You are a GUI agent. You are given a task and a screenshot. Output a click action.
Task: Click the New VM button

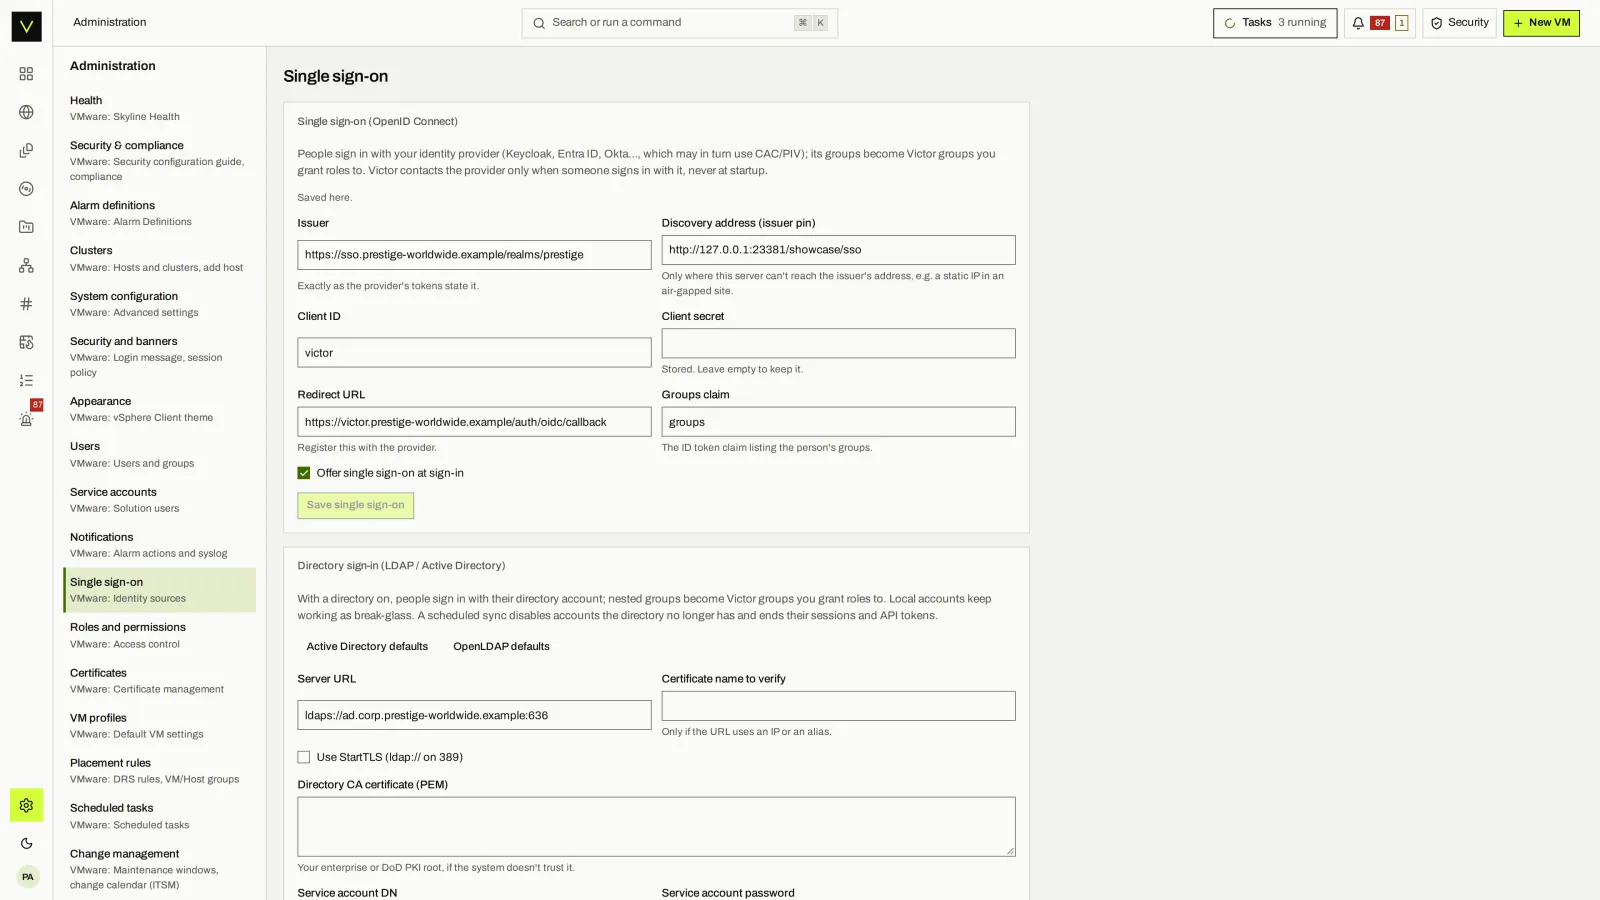click(x=1541, y=23)
